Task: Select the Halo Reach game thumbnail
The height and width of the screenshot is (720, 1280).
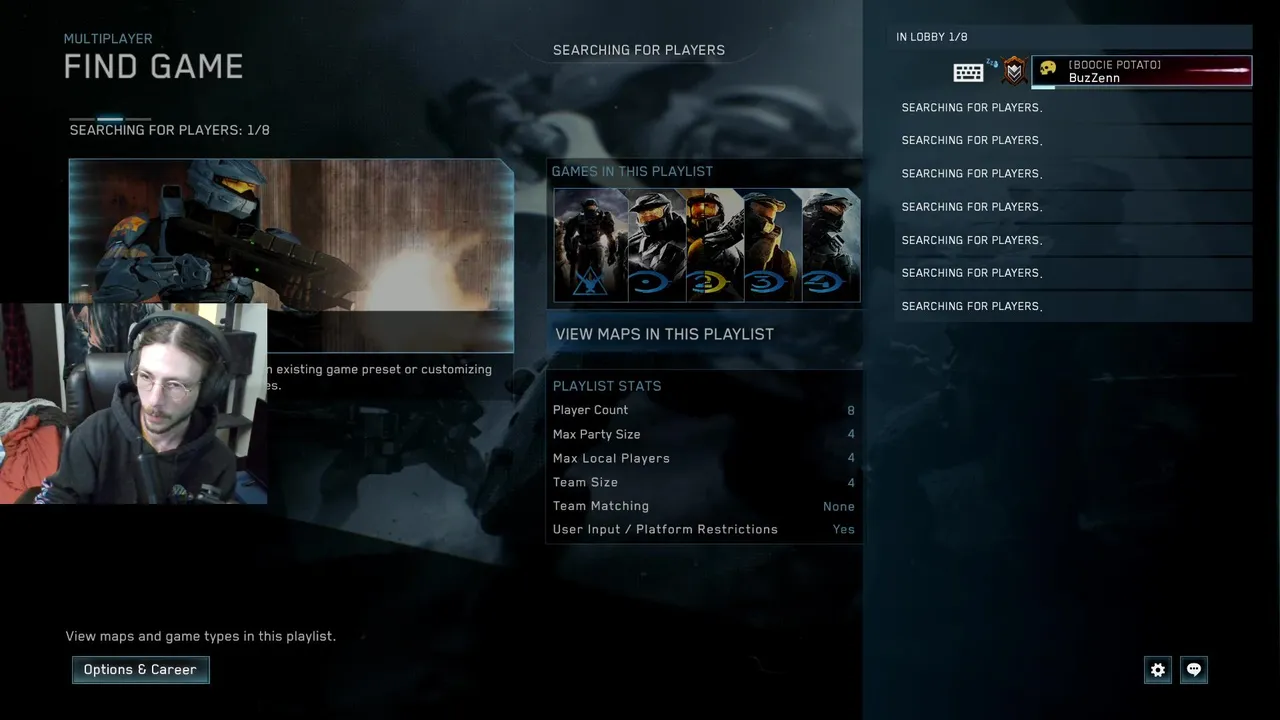Action: (x=591, y=245)
